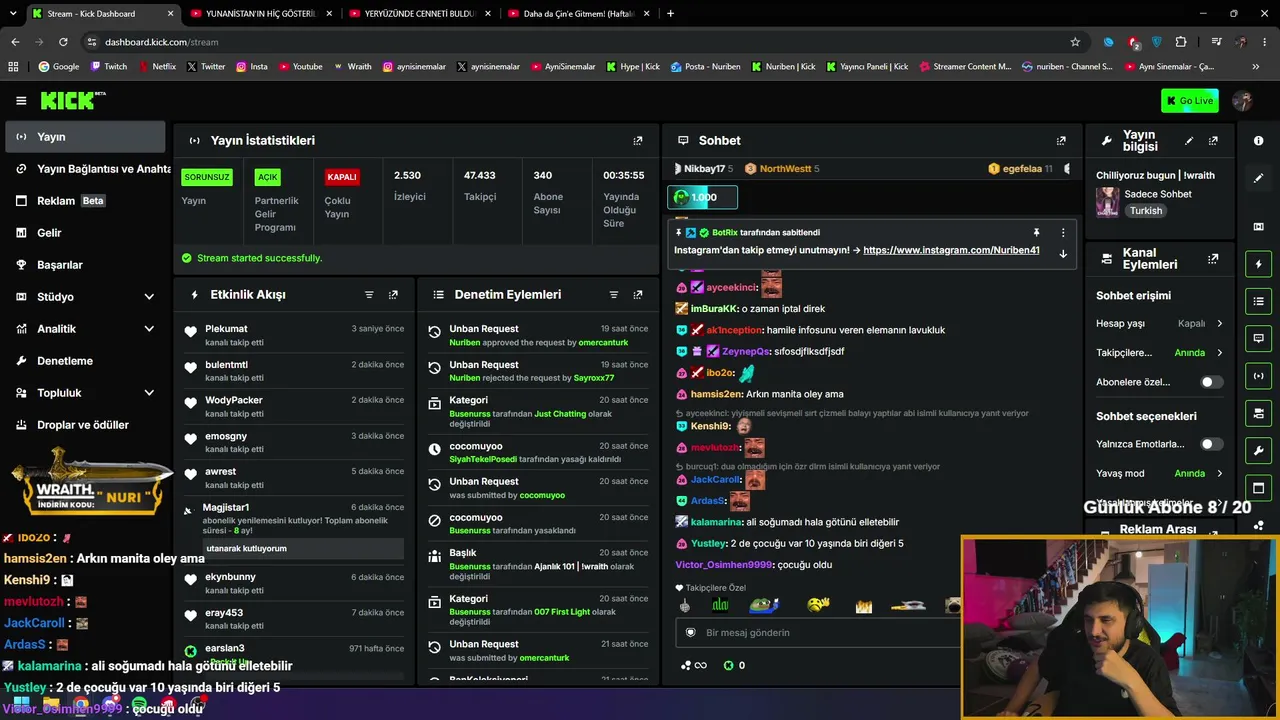The image size is (1280, 720).
Task: Edit stream info with the pencil icon
Action: 1189,141
